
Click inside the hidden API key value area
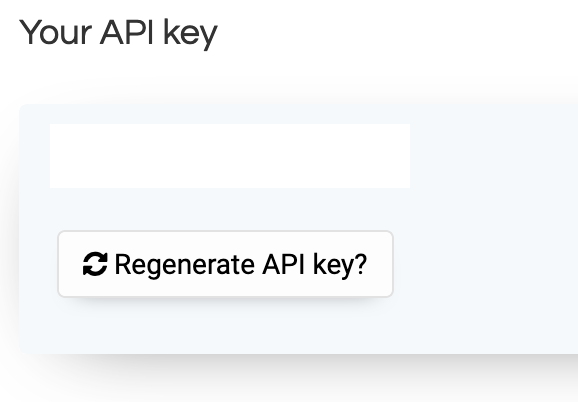point(230,156)
